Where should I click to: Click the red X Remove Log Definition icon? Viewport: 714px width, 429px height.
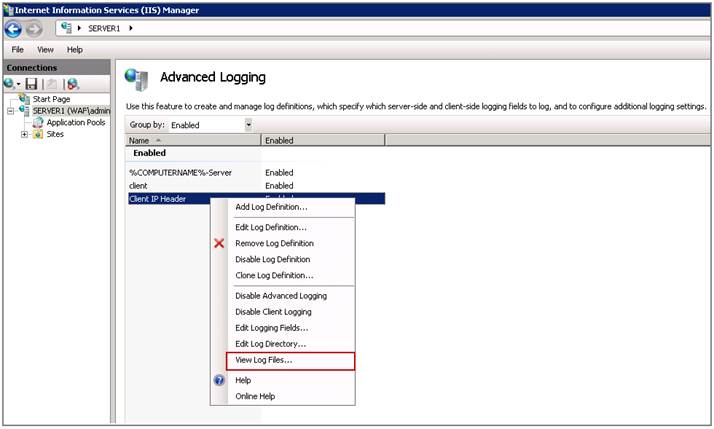click(219, 243)
